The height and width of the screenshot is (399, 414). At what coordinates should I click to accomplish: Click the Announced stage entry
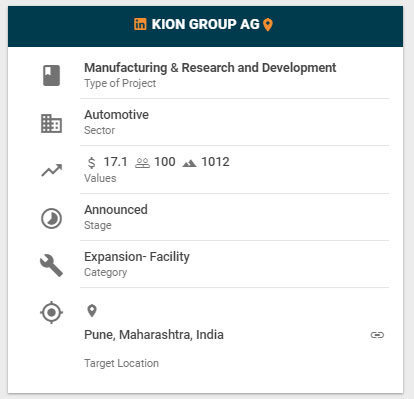pyautogui.click(x=234, y=217)
